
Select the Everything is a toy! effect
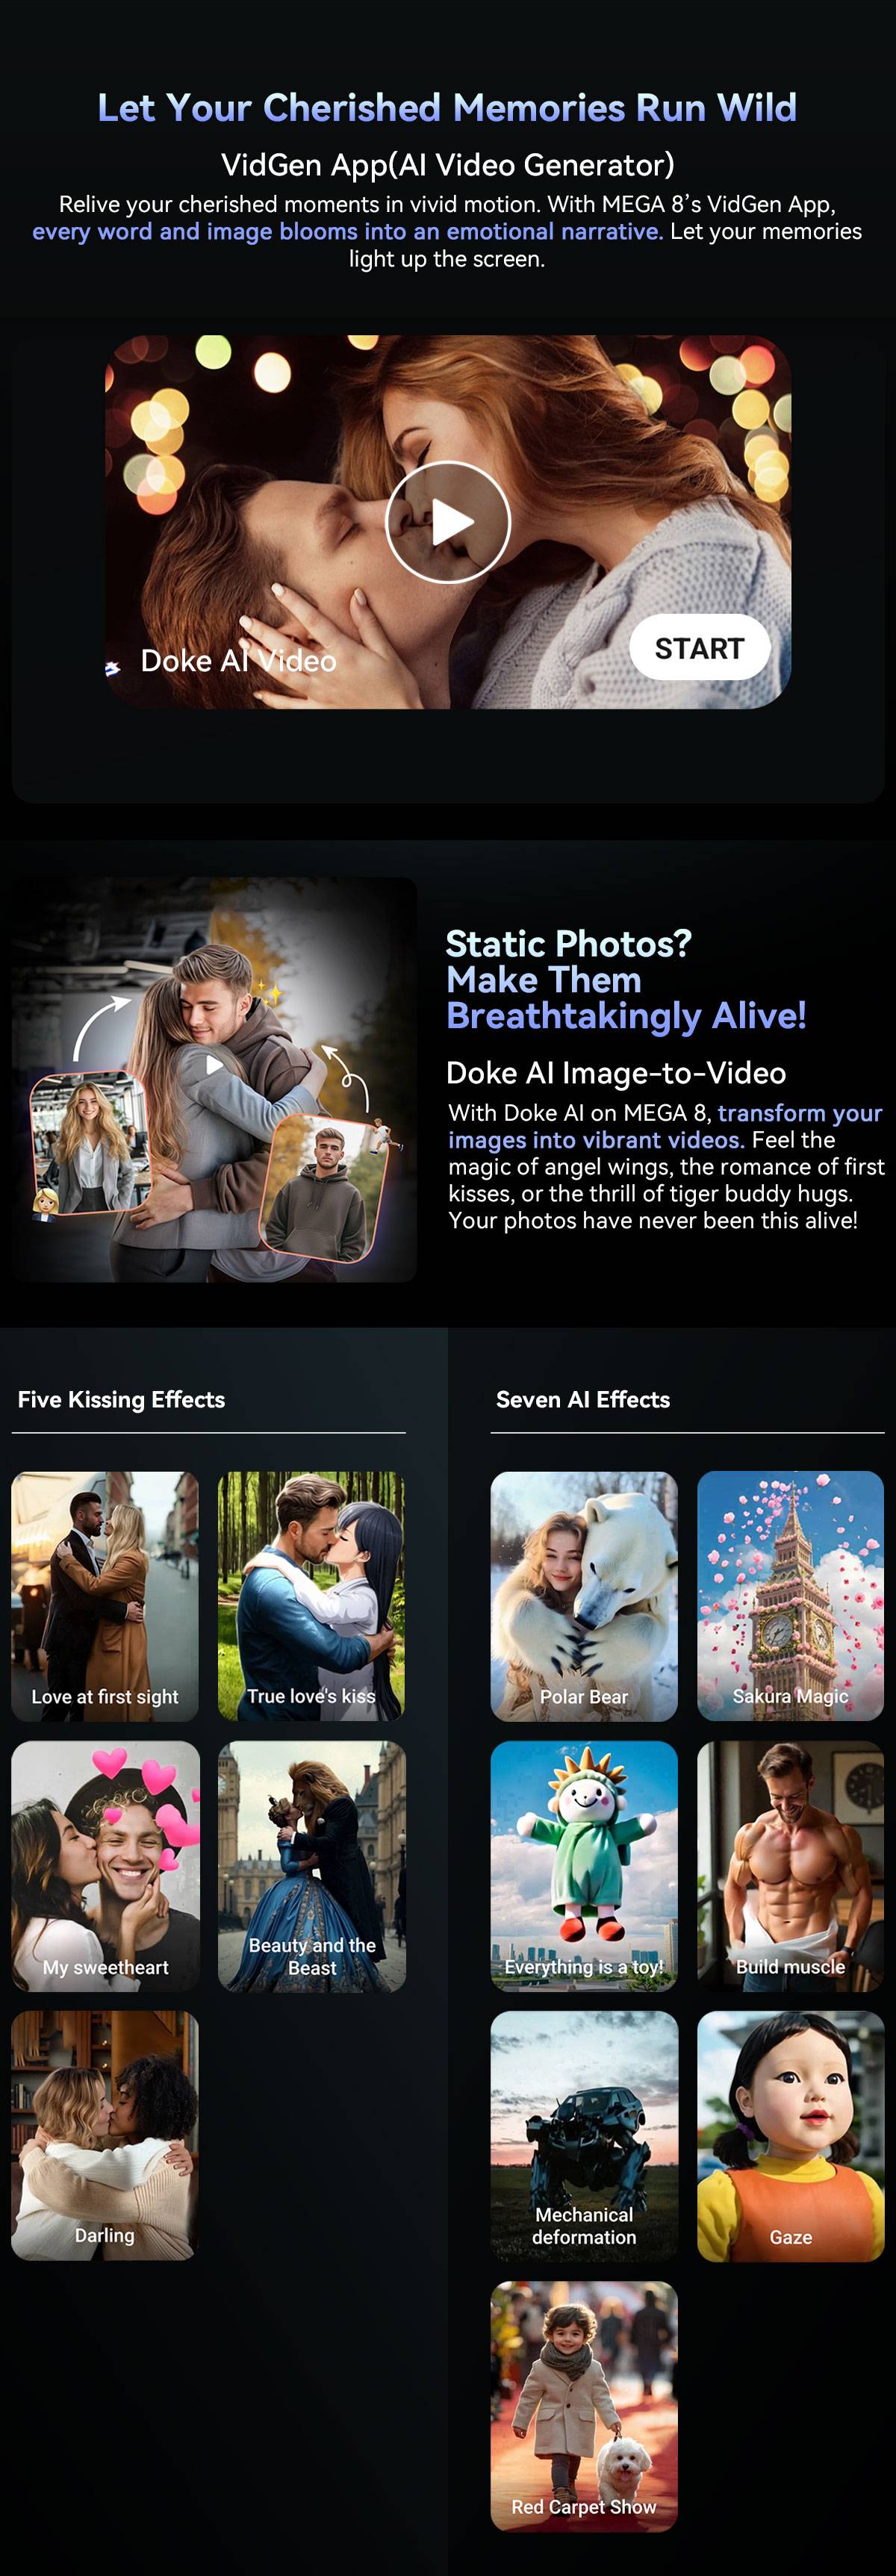pos(584,1866)
